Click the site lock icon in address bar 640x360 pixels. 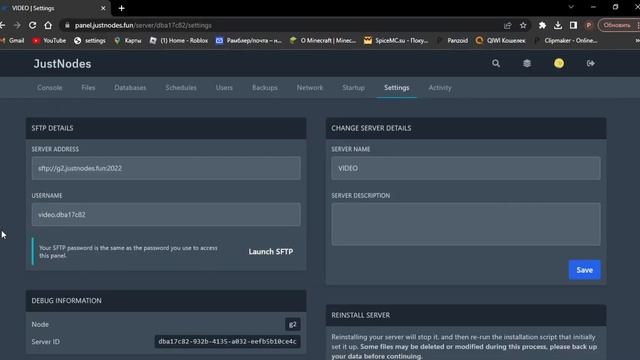click(x=67, y=25)
